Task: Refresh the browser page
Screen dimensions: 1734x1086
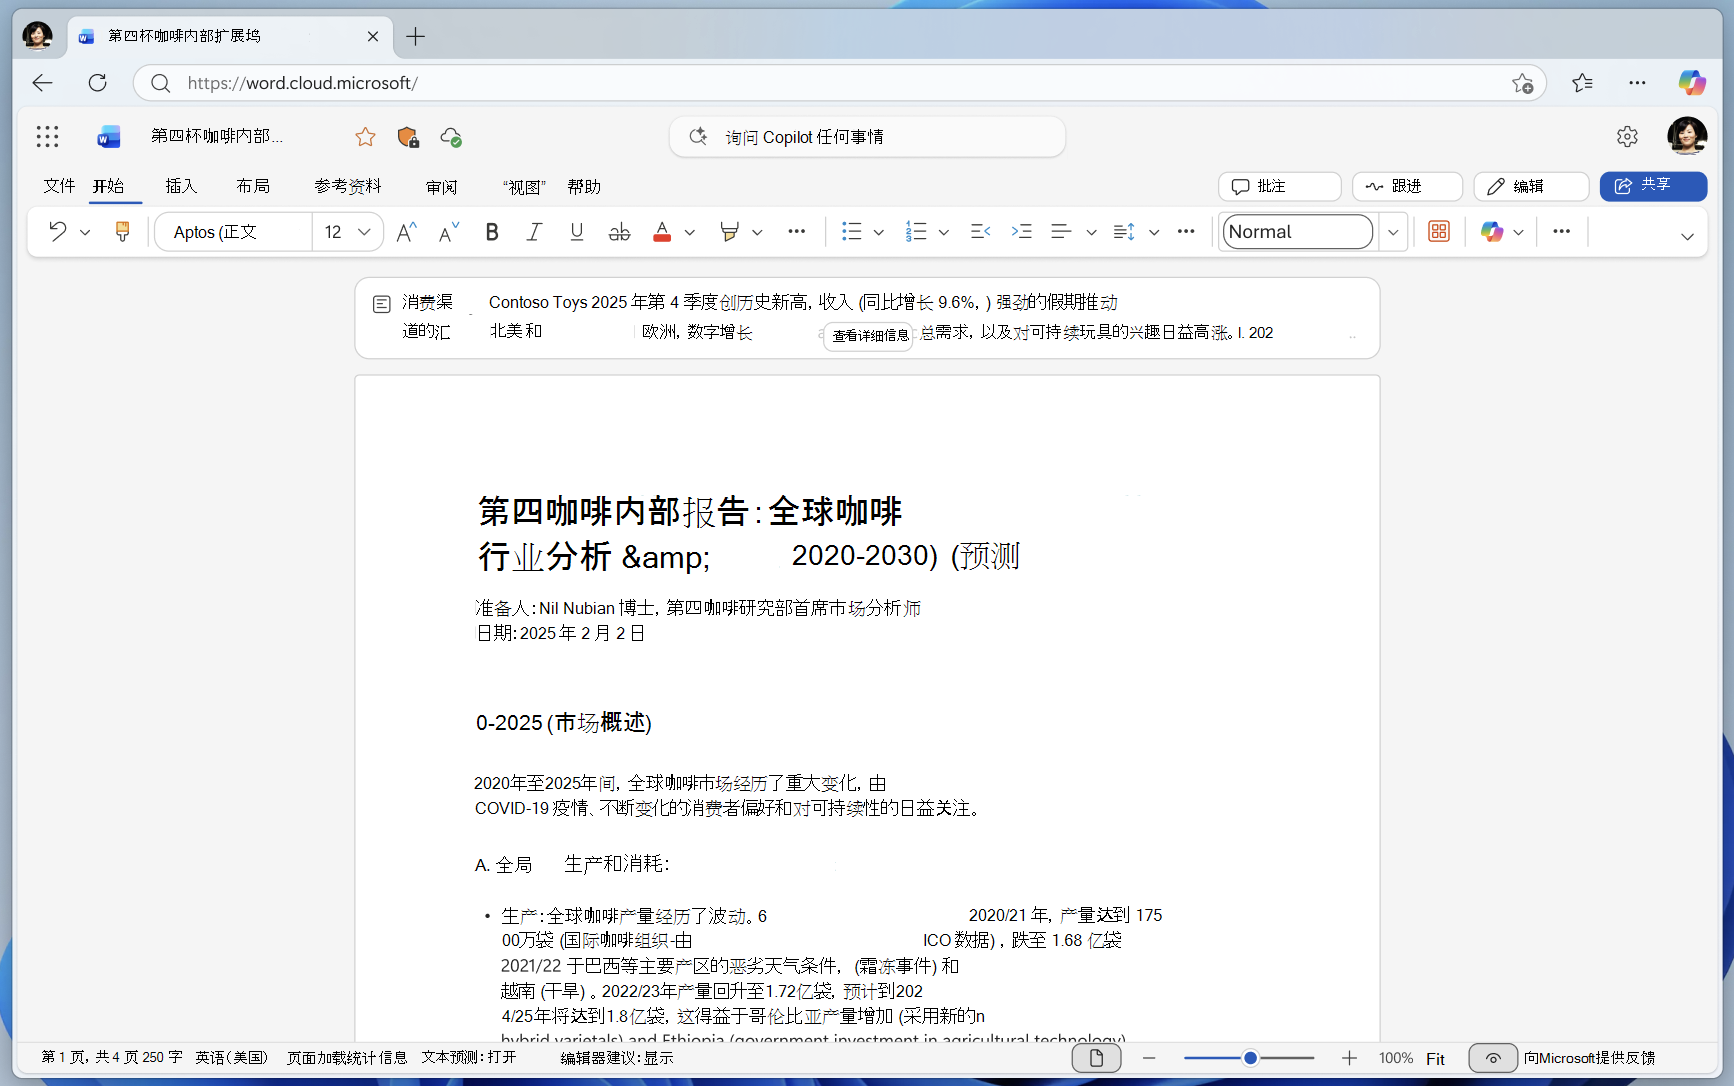Action: tap(97, 83)
